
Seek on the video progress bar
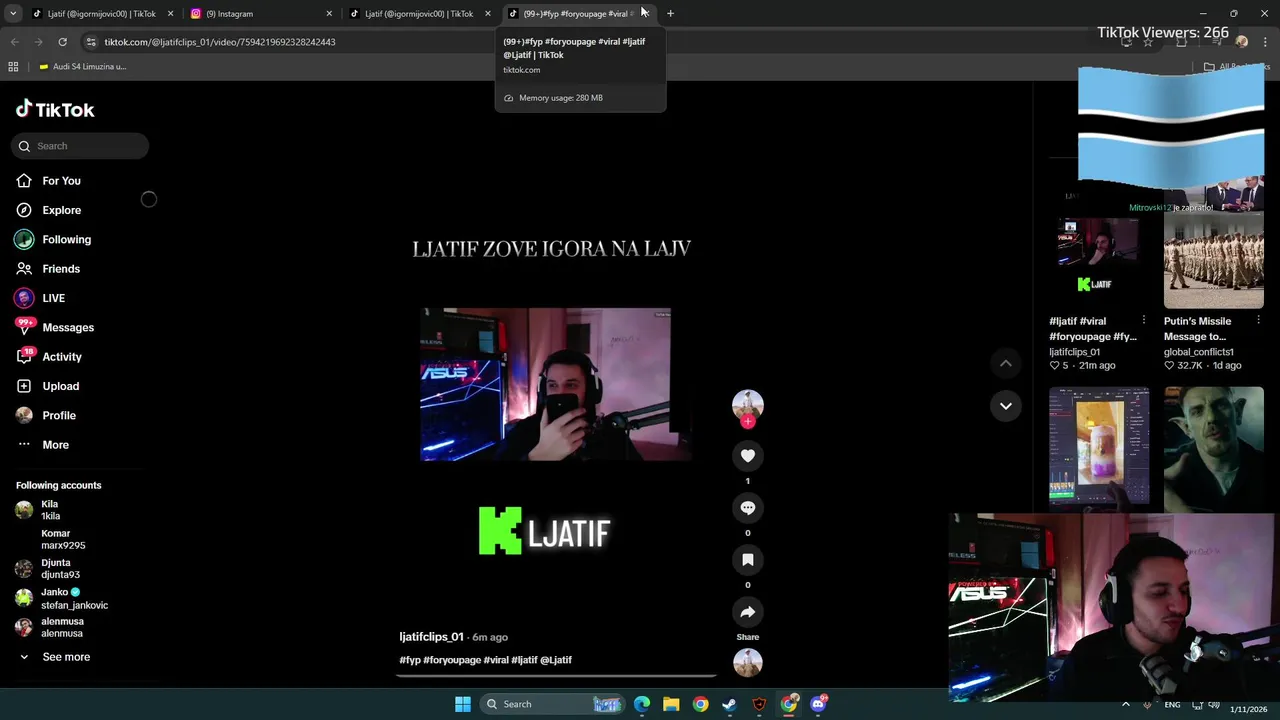(556, 675)
